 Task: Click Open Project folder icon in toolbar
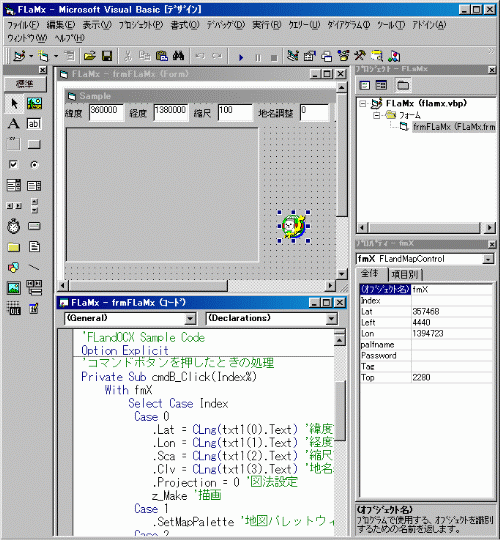90,56
